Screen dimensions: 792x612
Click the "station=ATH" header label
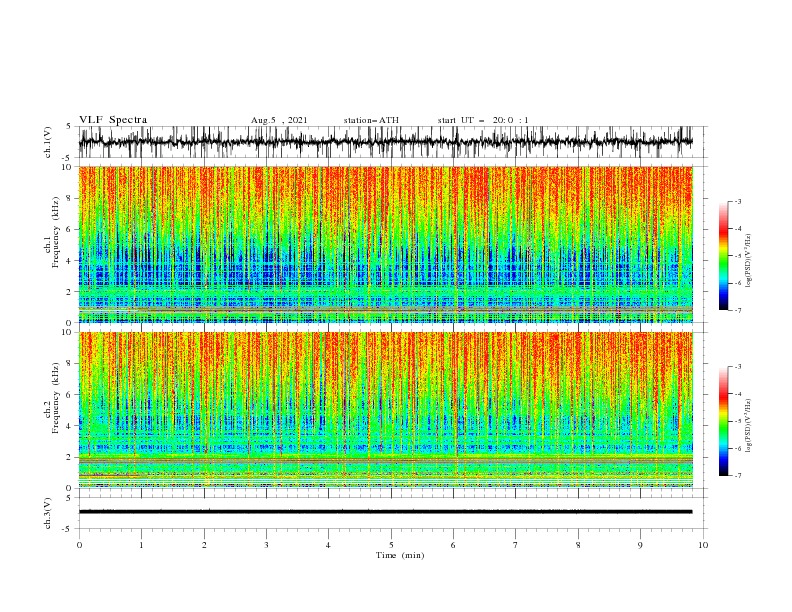(x=371, y=120)
